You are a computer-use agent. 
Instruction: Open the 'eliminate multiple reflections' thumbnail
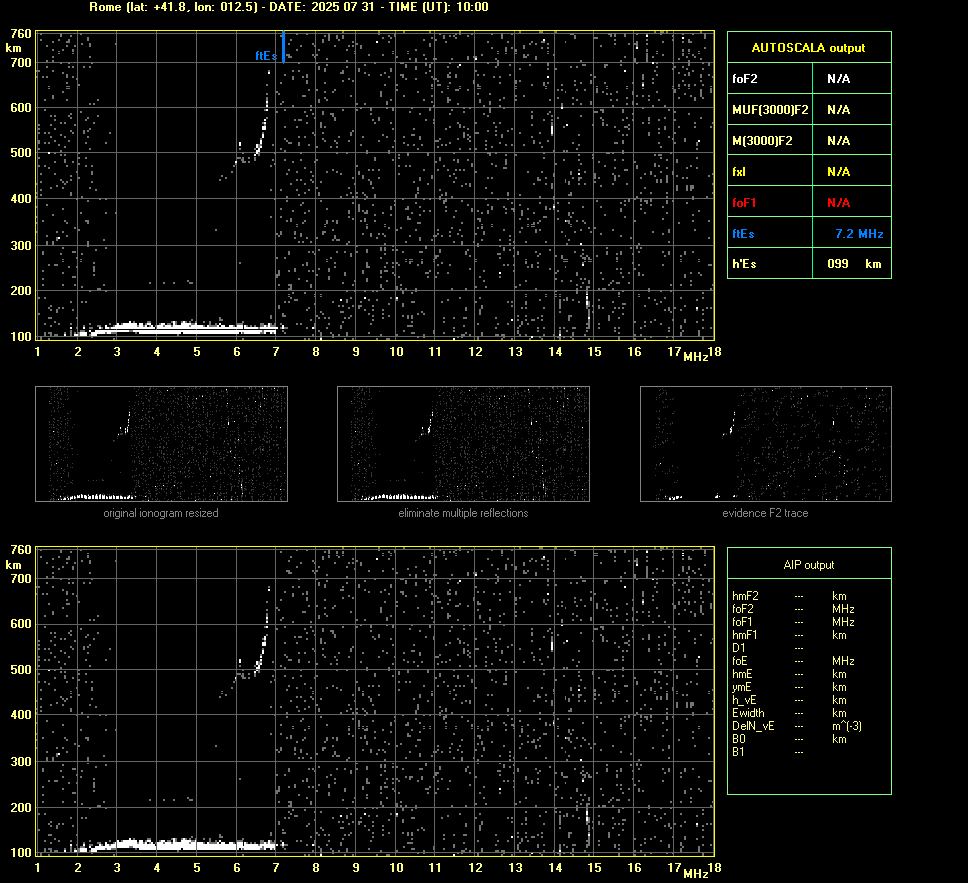tap(464, 444)
